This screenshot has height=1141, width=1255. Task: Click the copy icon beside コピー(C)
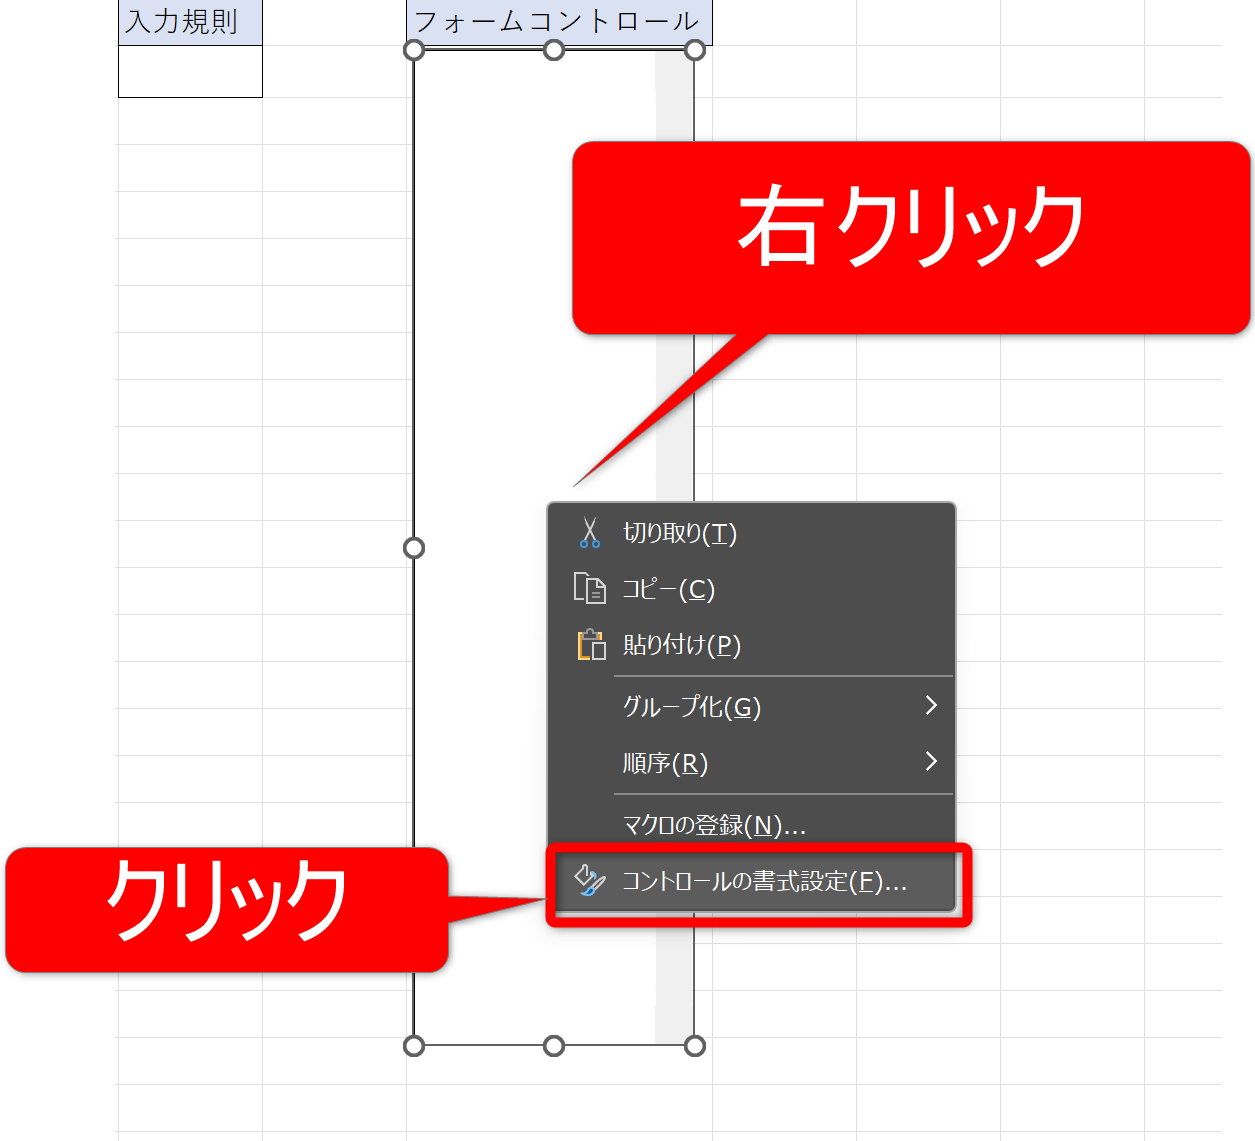tap(589, 589)
